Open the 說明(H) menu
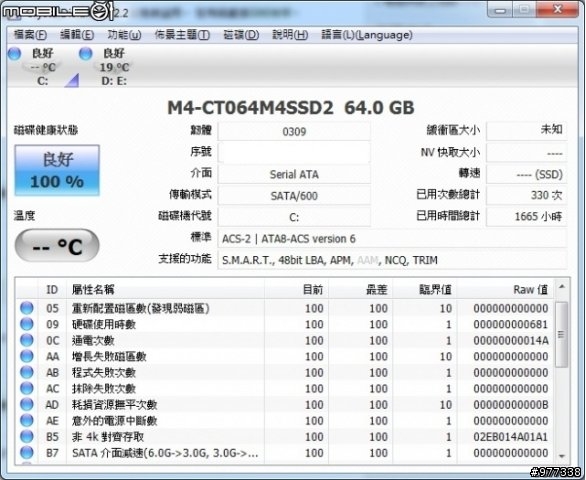 (290, 35)
